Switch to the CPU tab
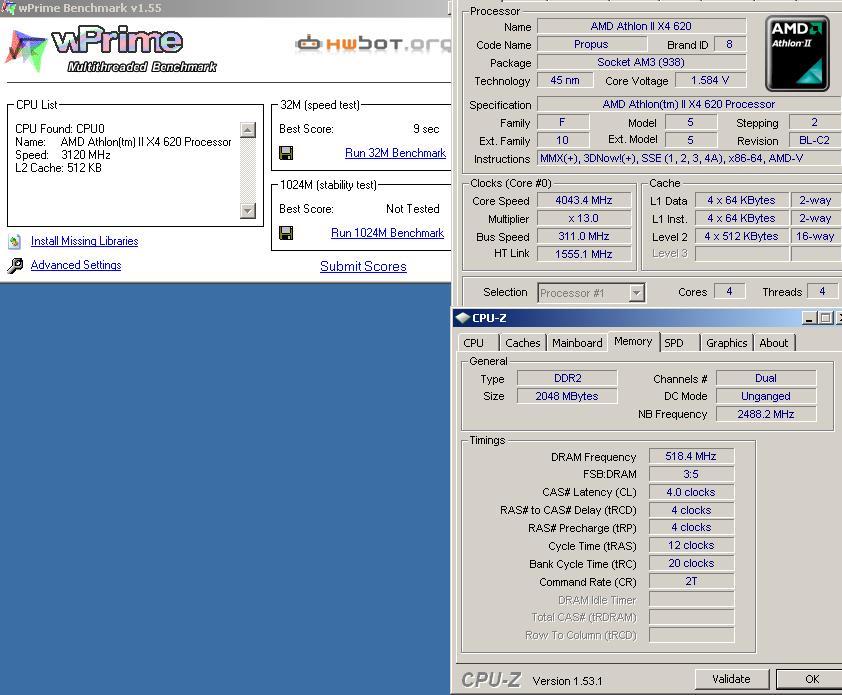Viewport: 842px width, 695px height. (x=478, y=343)
